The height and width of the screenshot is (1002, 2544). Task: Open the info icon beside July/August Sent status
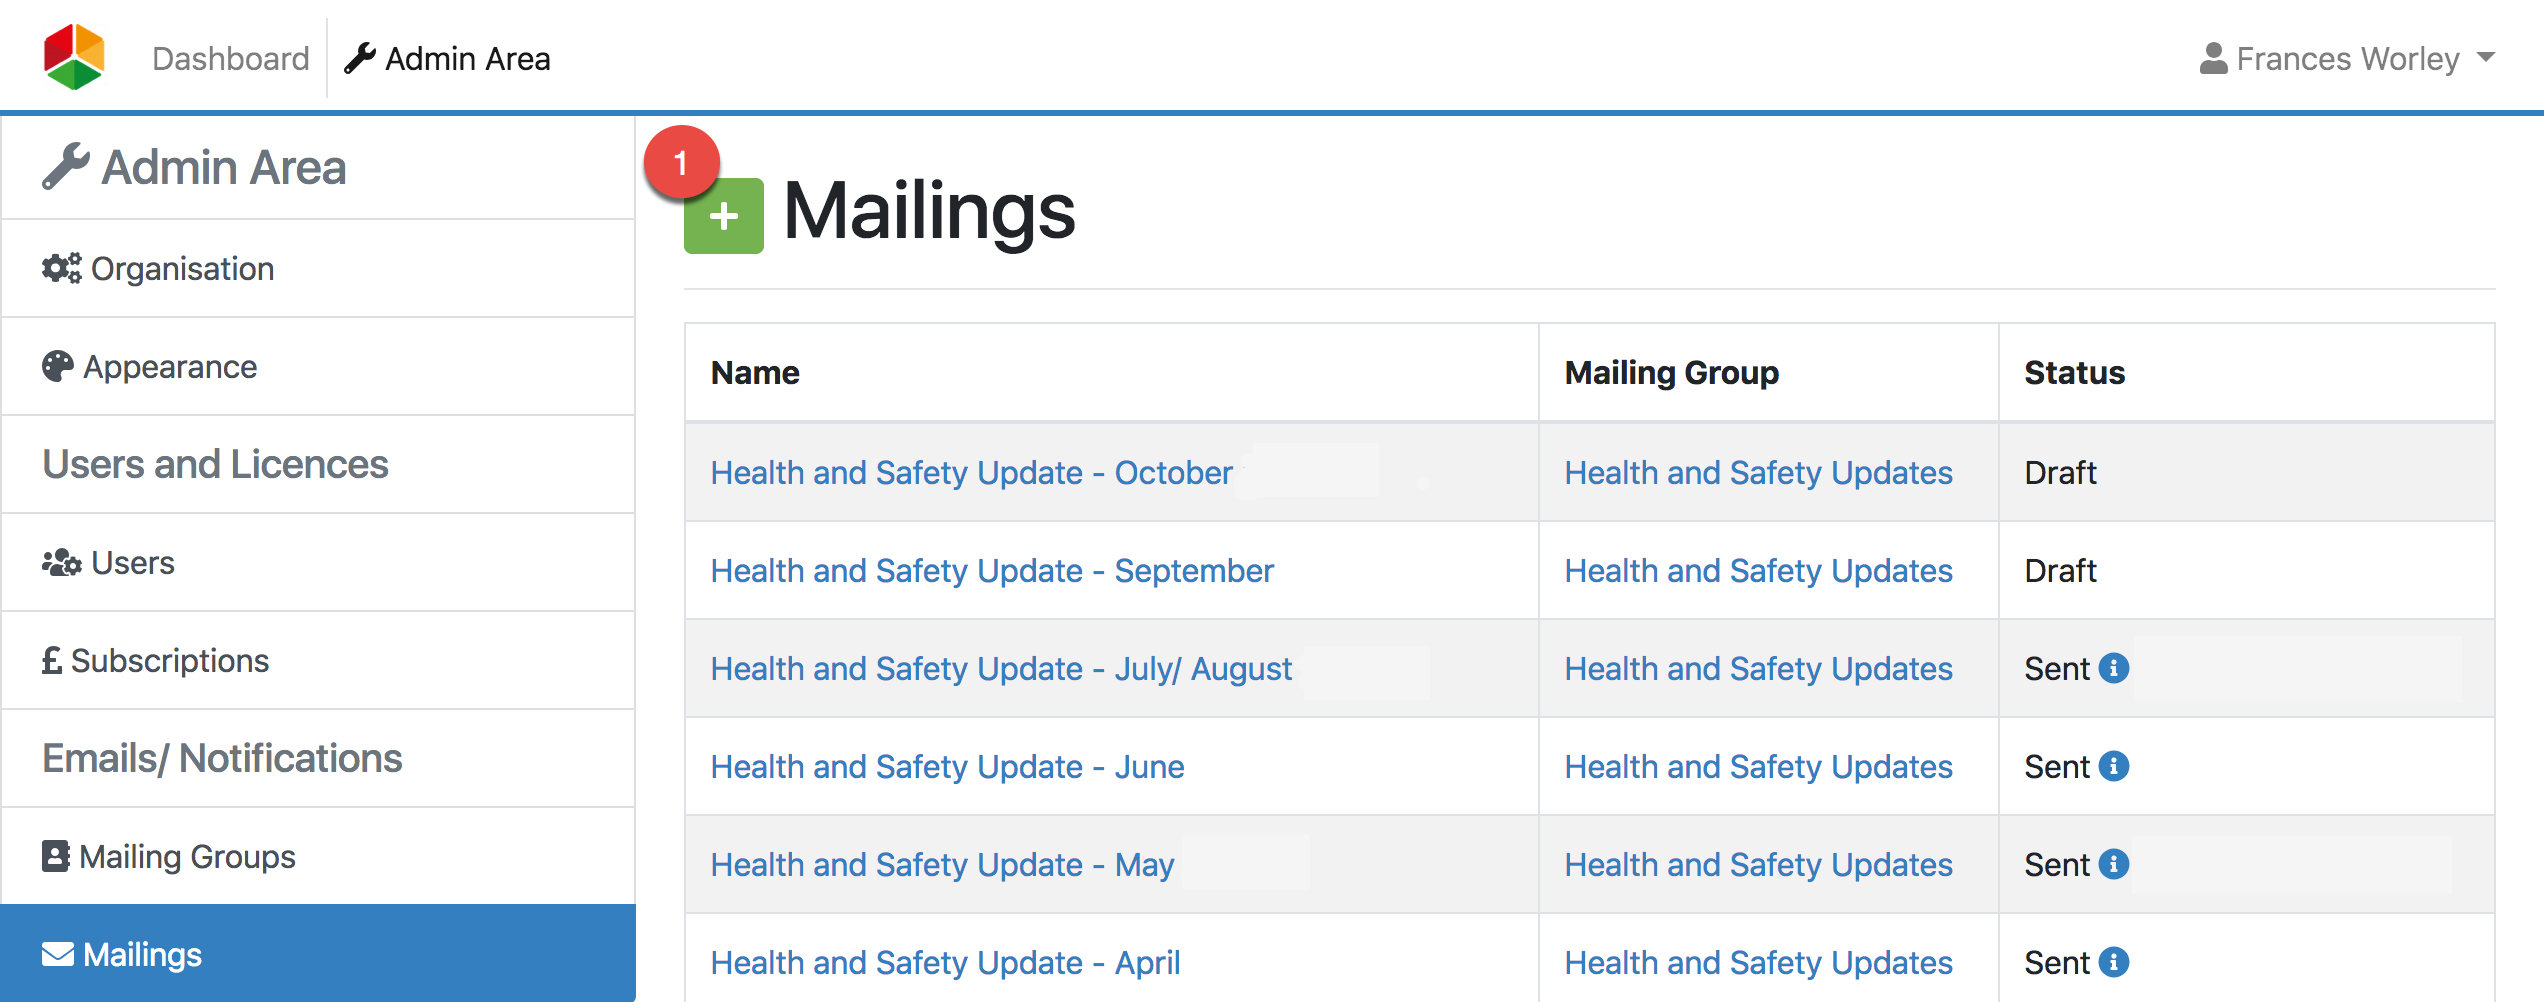click(x=2115, y=668)
